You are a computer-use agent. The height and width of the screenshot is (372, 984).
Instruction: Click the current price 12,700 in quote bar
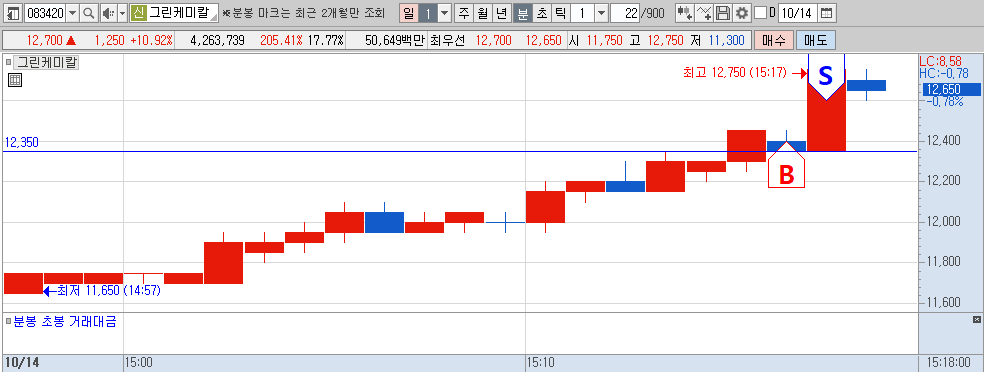[45, 41]
